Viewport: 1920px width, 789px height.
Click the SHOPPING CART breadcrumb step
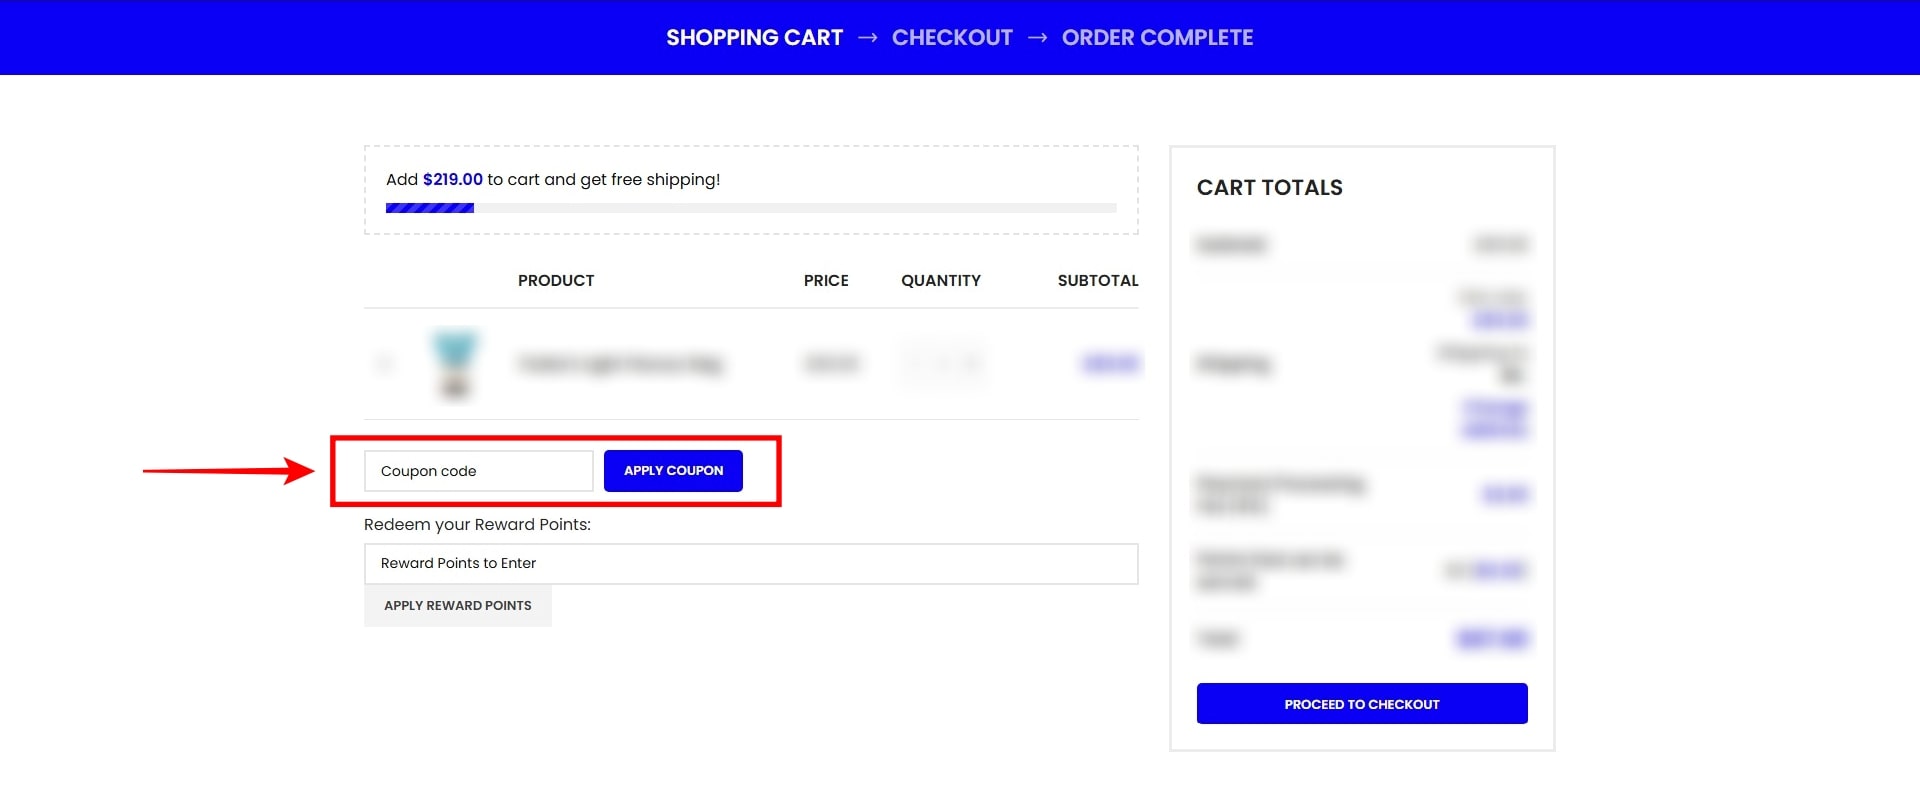(754, 38)
